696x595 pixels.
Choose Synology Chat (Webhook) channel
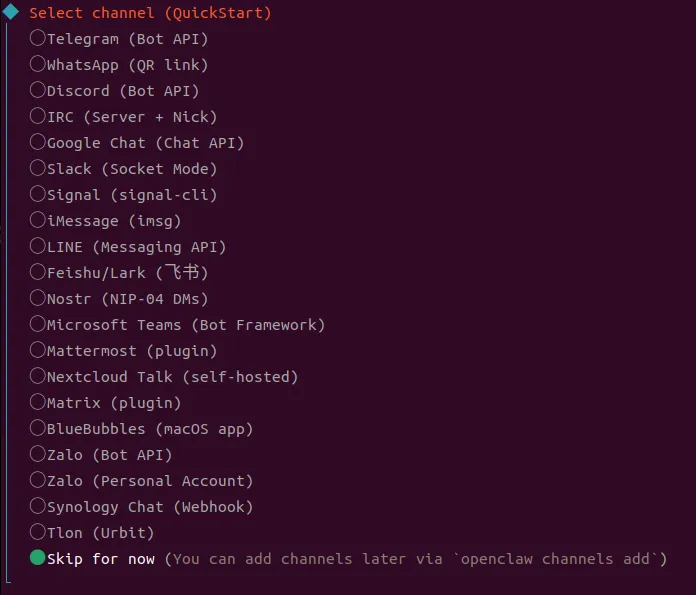38,507
